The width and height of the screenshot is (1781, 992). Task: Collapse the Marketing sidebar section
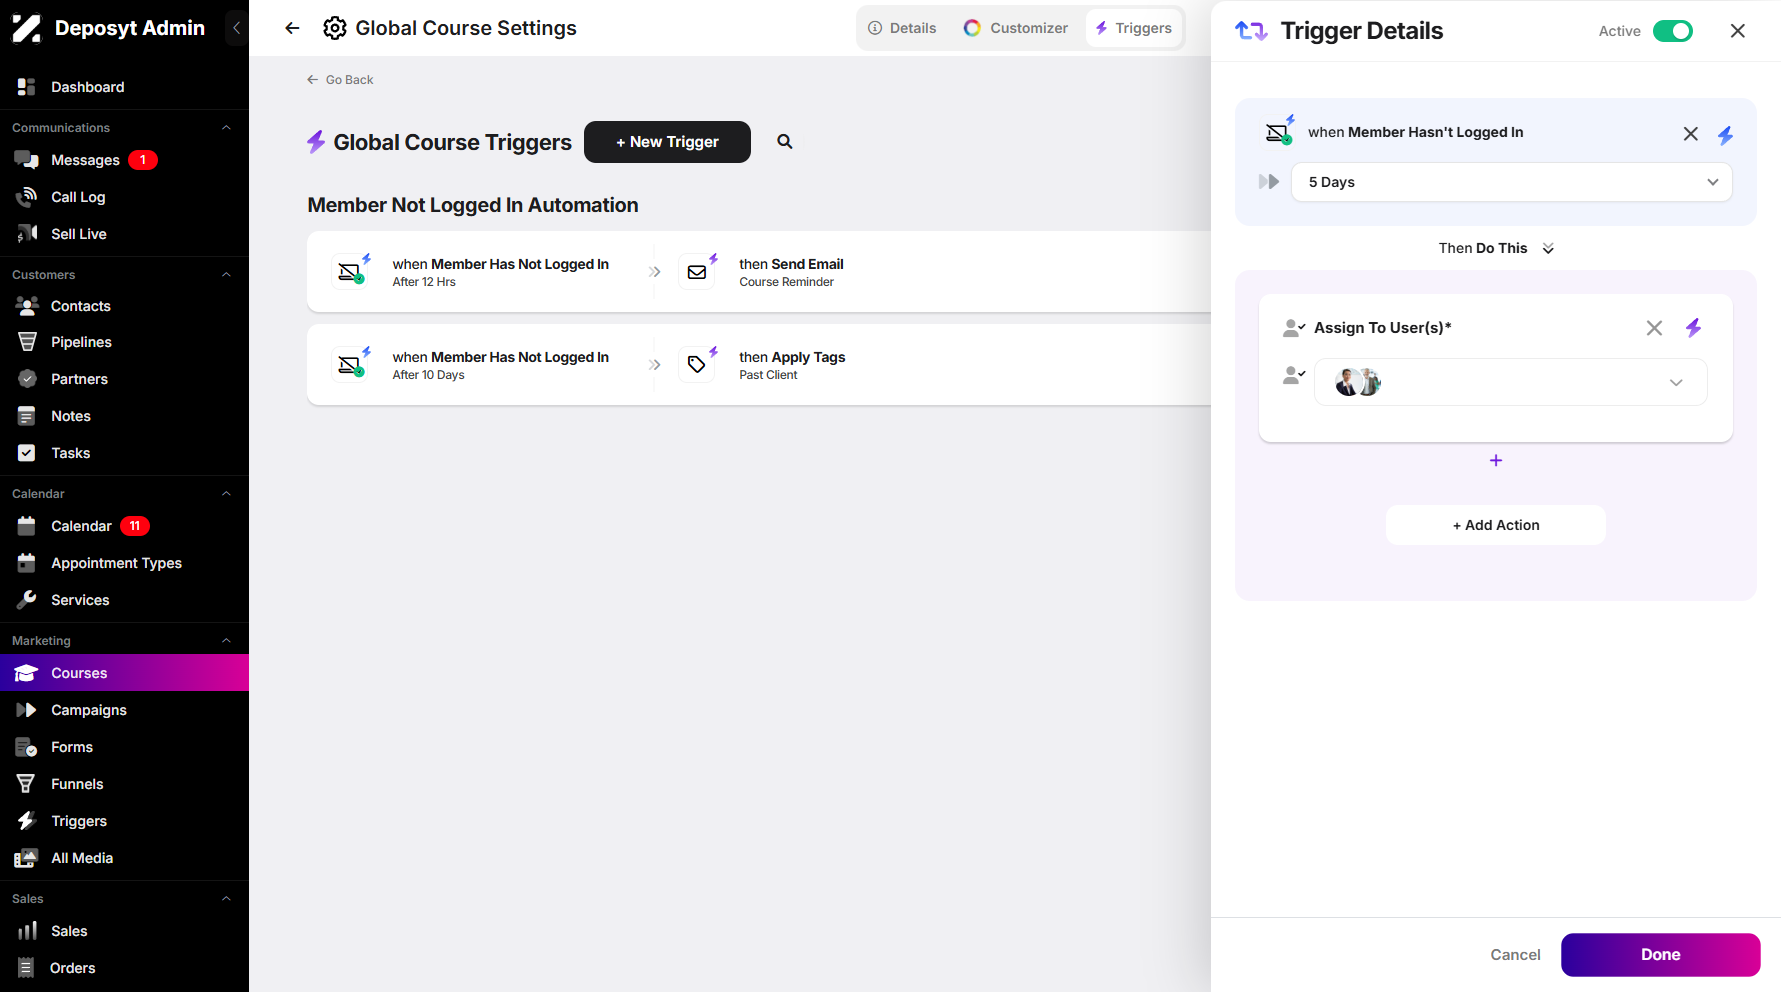(226, 641)
